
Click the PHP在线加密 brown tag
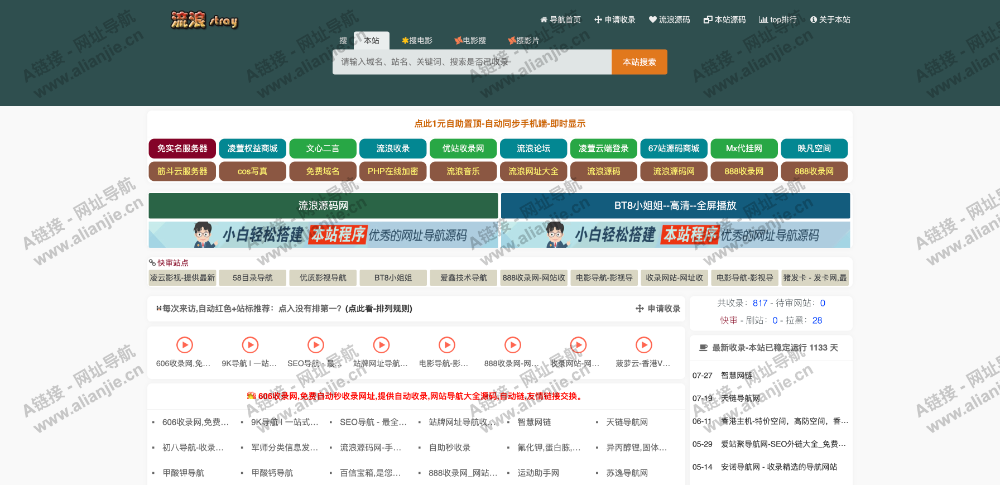pyautogui.click(x=393, y=172)
